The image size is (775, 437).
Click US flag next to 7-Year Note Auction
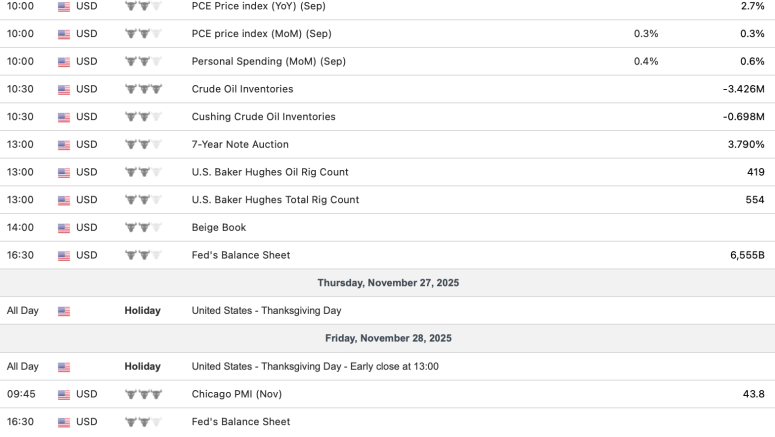(x=64, y=145)
